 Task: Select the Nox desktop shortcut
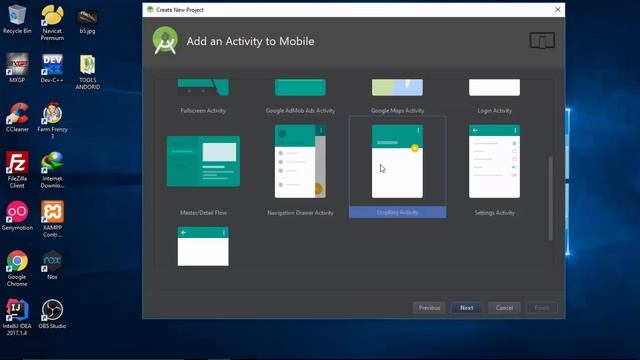(52, 265)
